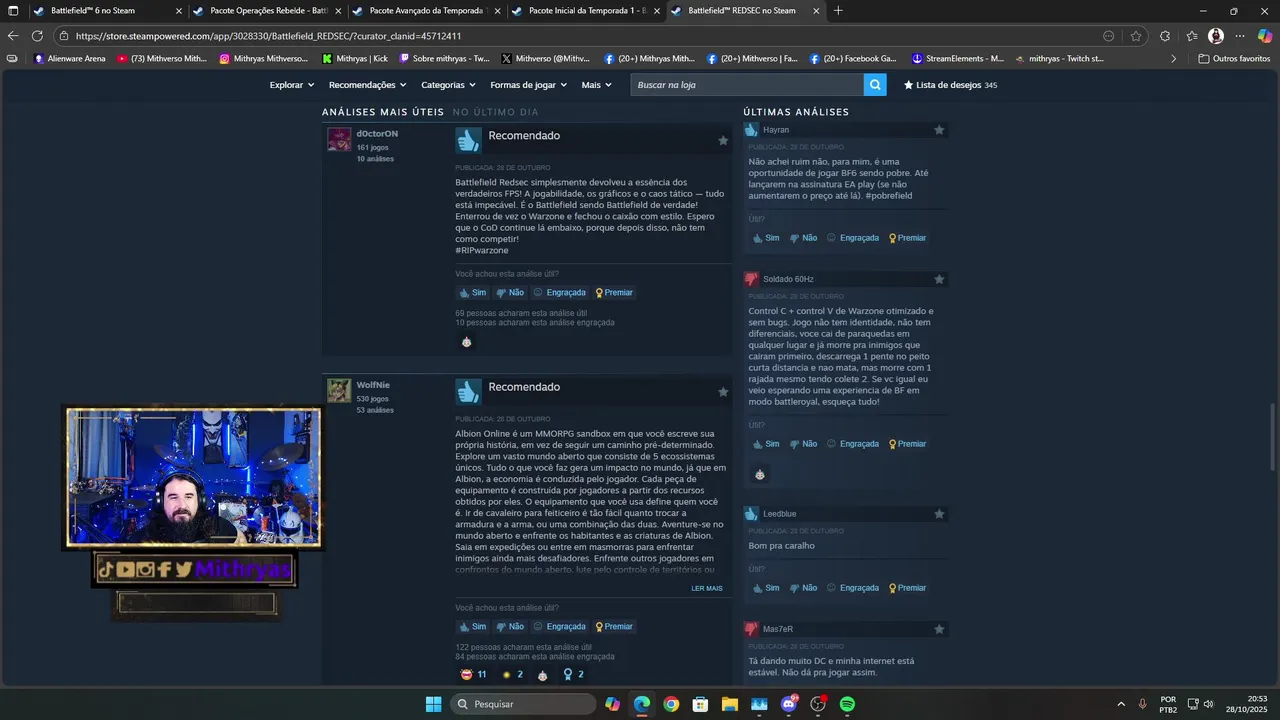Click the recommended thumbs-up icon on d0ctorON's review
The width and height of the screenshot is (1280, 720).
(x=468, y=140)
